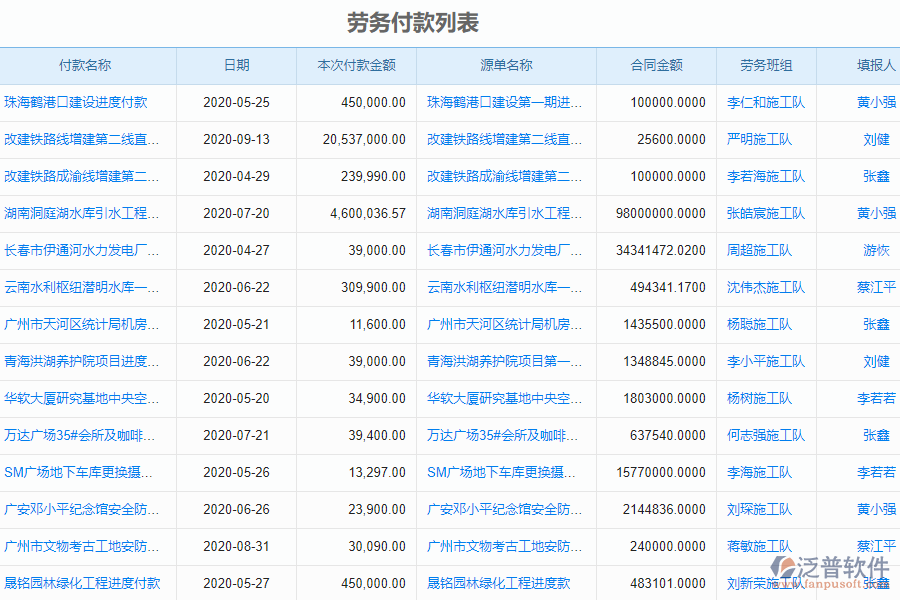
Task: Select contract amount 98000000.0000
Action: (x=661, y=214)
